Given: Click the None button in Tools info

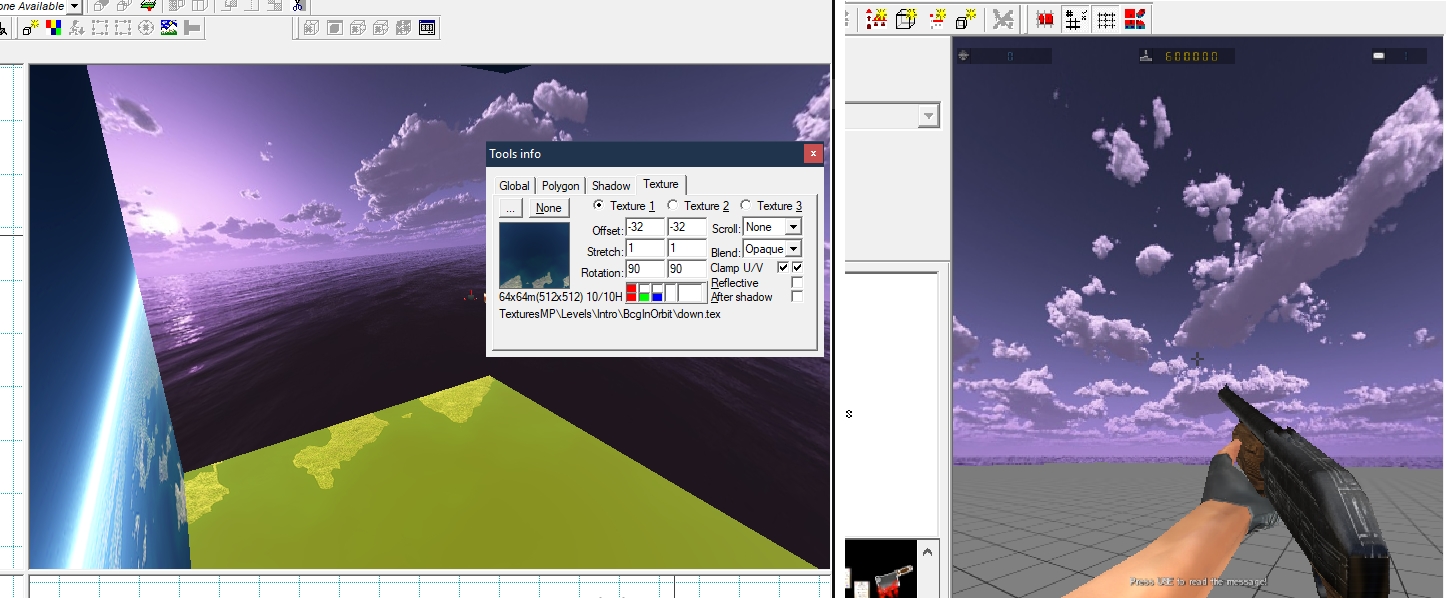Looking at the screenshot, I should 548,208.
